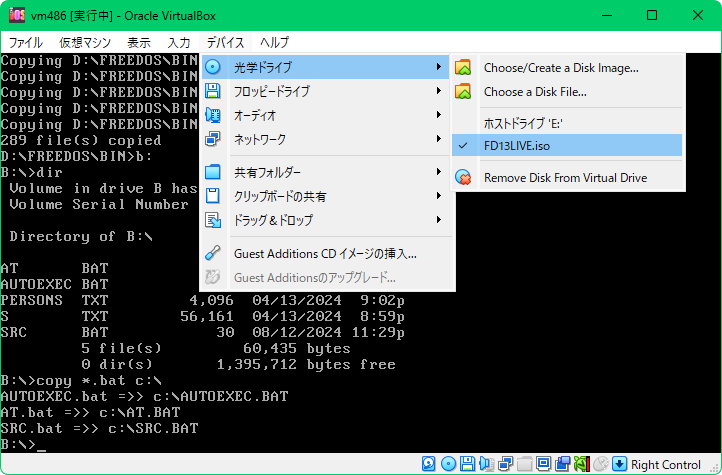Maximize the vm486 VirtualBox window
Screen dimensions: 722x475
pyautogui.click(x=652, y=15)
